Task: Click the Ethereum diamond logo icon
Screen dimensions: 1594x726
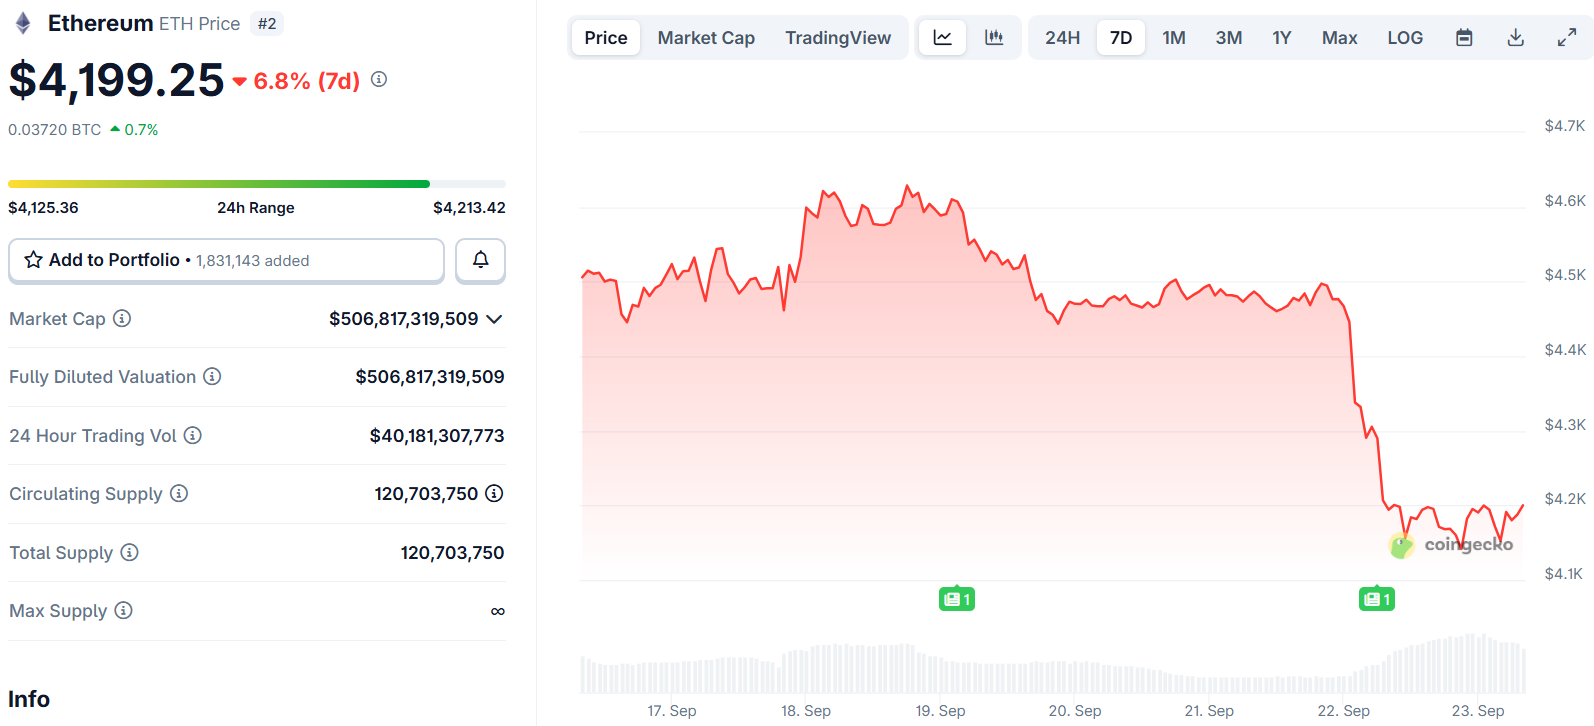Action: click(x=23, y=23)
